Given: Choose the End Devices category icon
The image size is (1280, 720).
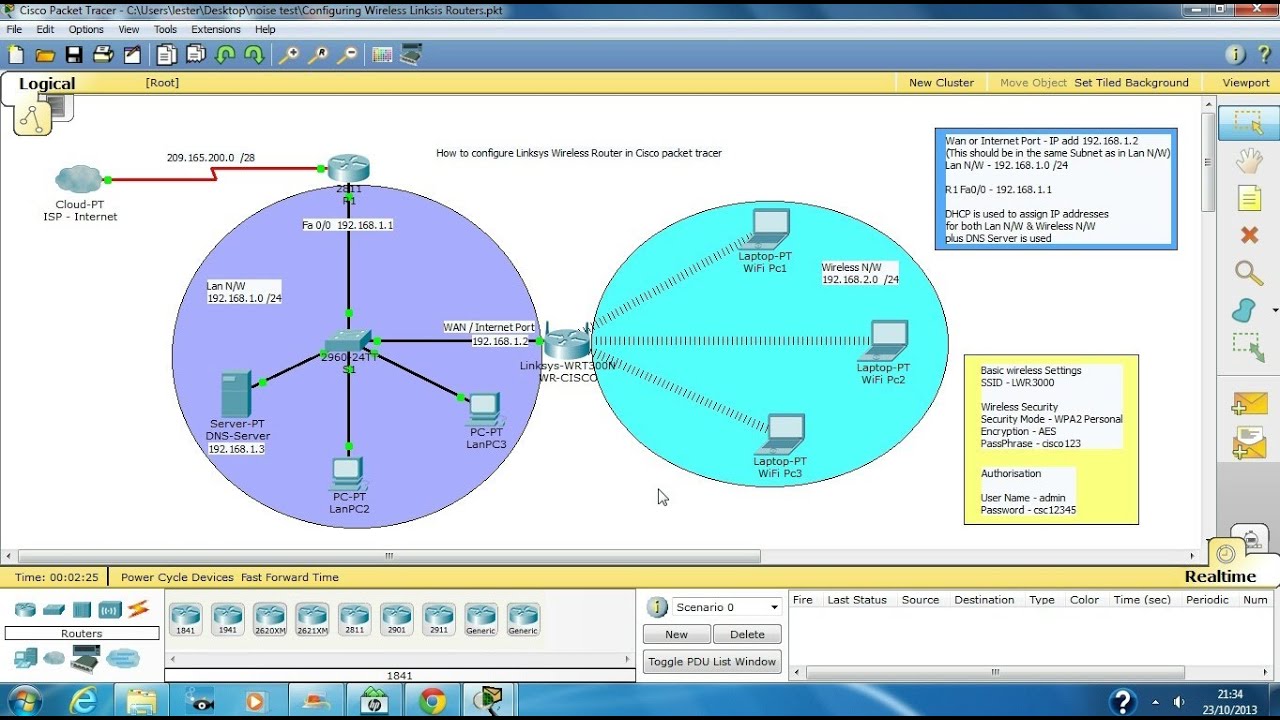Looking at the screenshot, I should click(x=25, y=658).
